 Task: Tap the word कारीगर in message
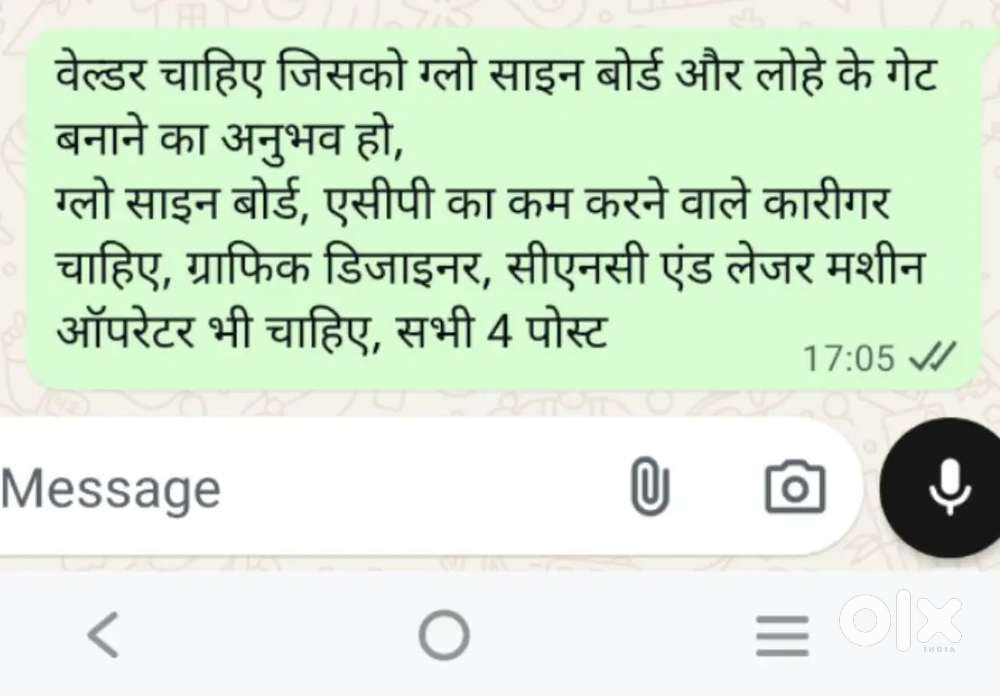click(x=827, y=203)
